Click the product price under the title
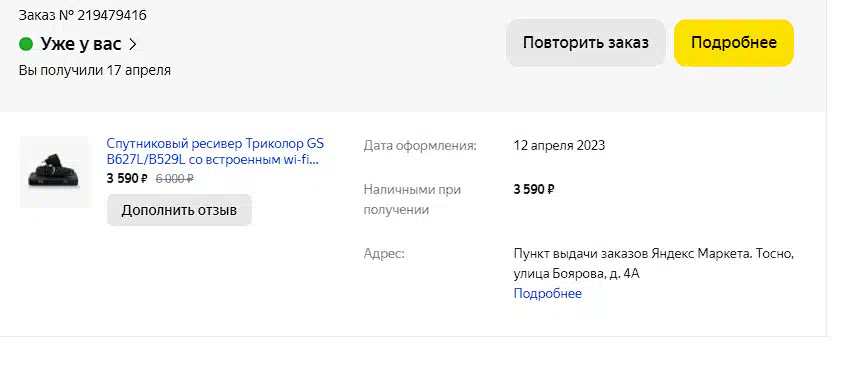 tap(127, 178)
